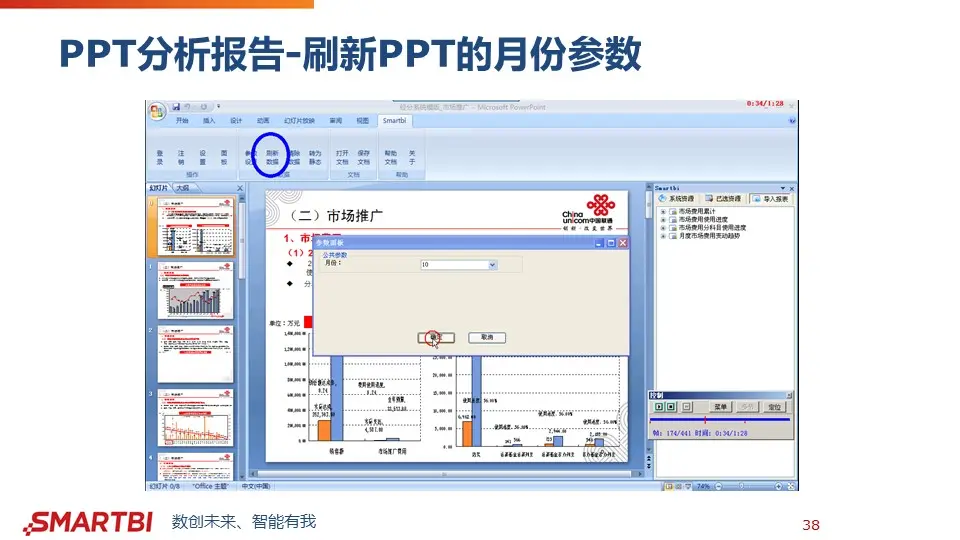Image resolution: width=960 pixels, height=540 pixels.
Task: Open the 视图 ribbon tab
Action: [362, 121]
